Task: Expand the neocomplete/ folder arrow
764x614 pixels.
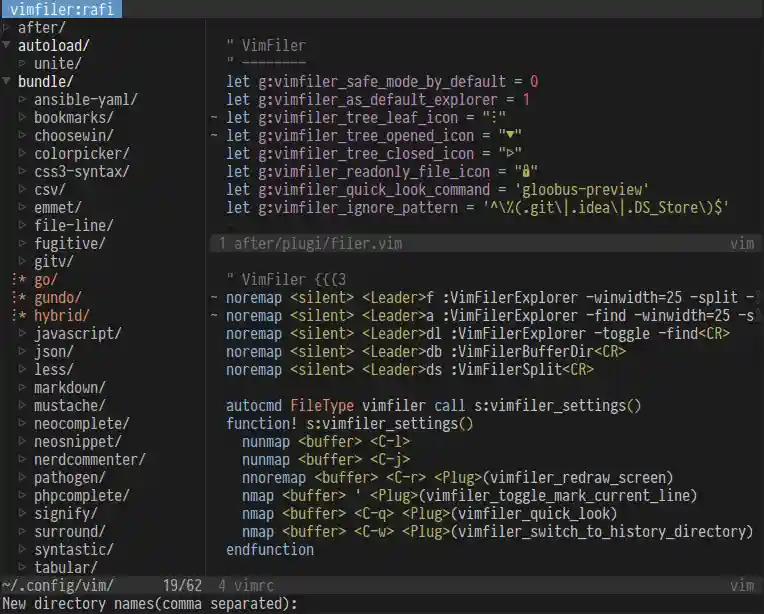Action: point(22,423)
